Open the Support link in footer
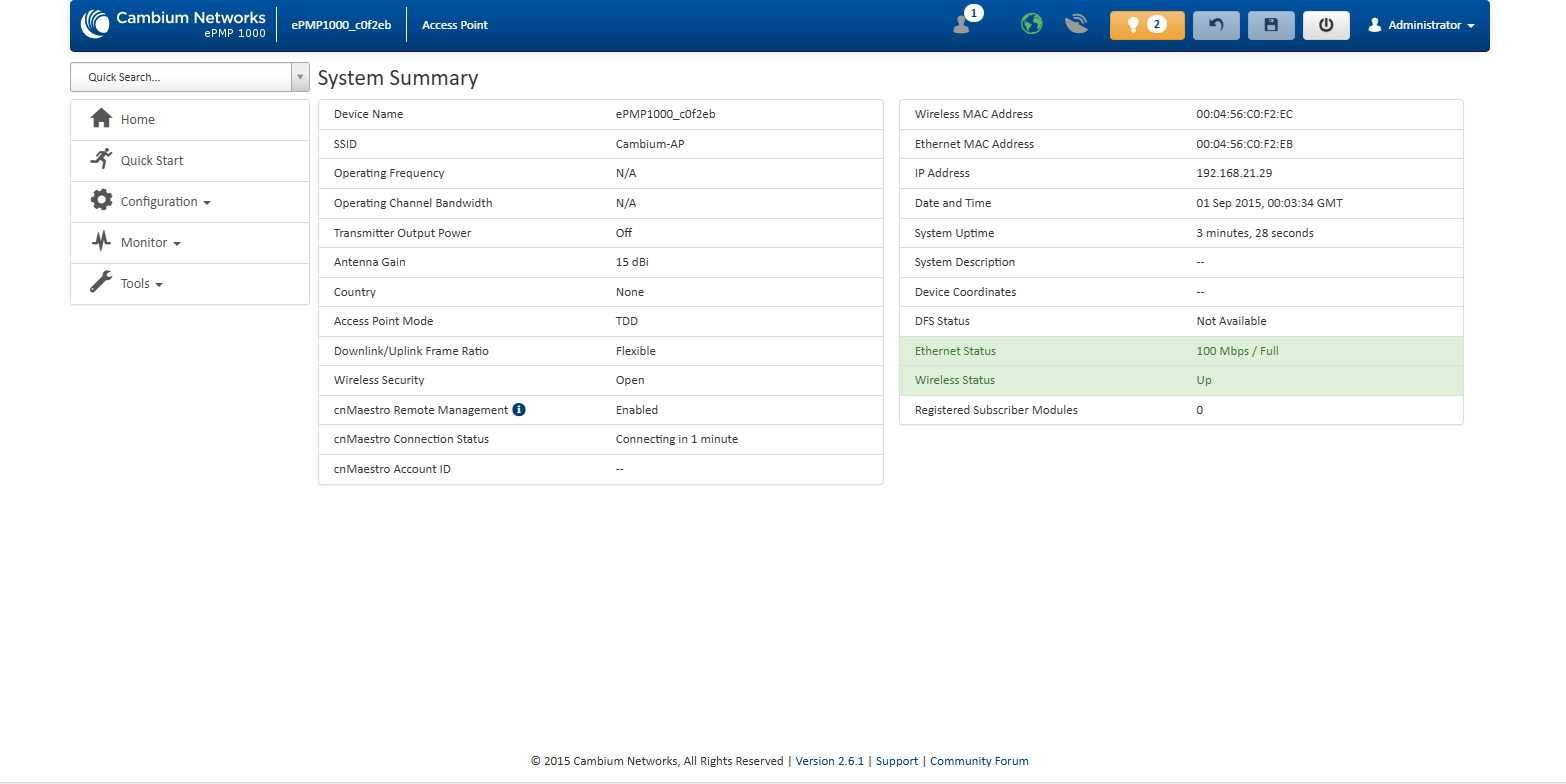This screenshot has height=784, width=1566. point(897,761)
